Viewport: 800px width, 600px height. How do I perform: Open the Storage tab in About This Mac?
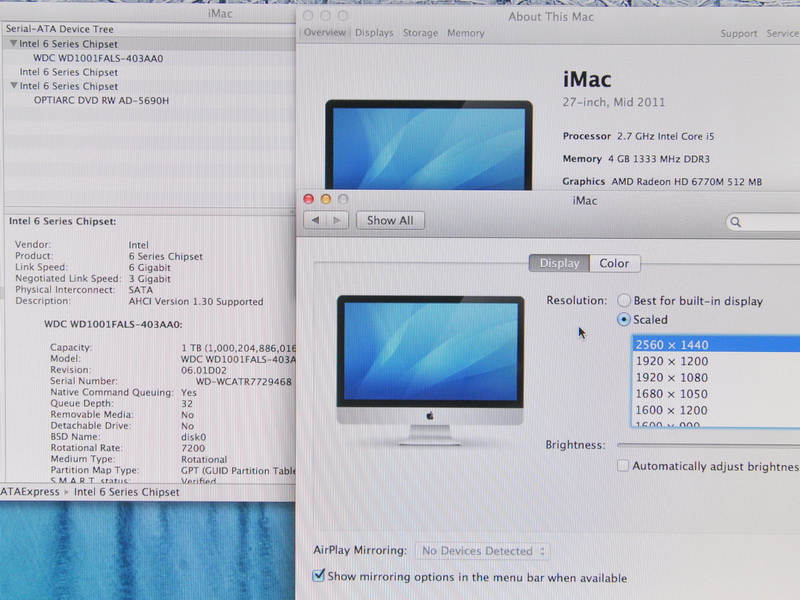click(420, 33)
